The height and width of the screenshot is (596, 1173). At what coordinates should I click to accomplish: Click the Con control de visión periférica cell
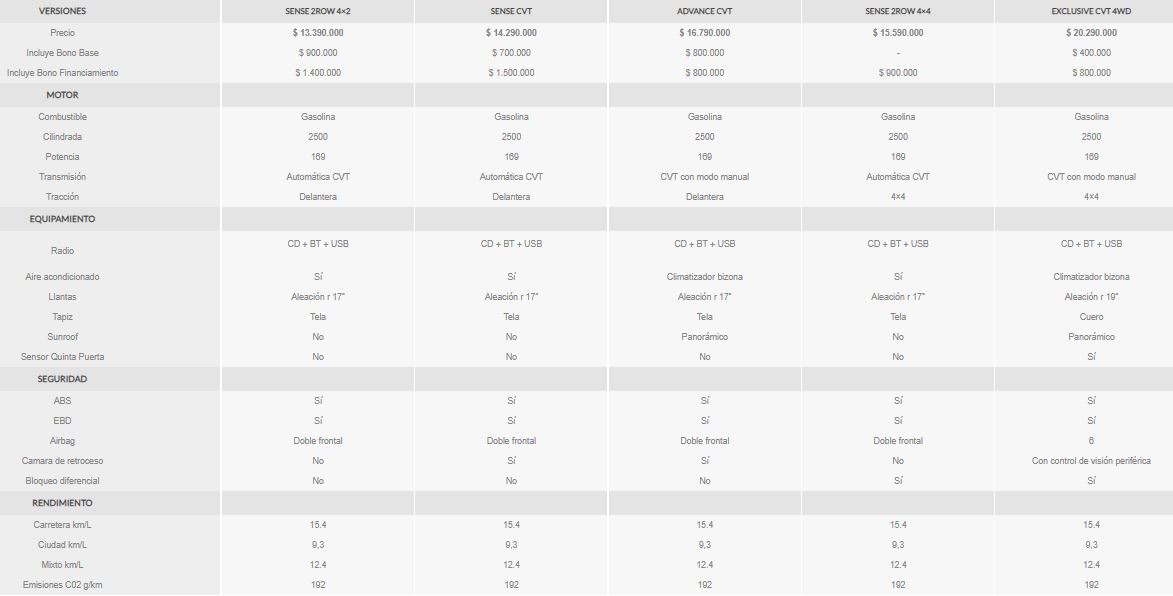click(1091, 461)
